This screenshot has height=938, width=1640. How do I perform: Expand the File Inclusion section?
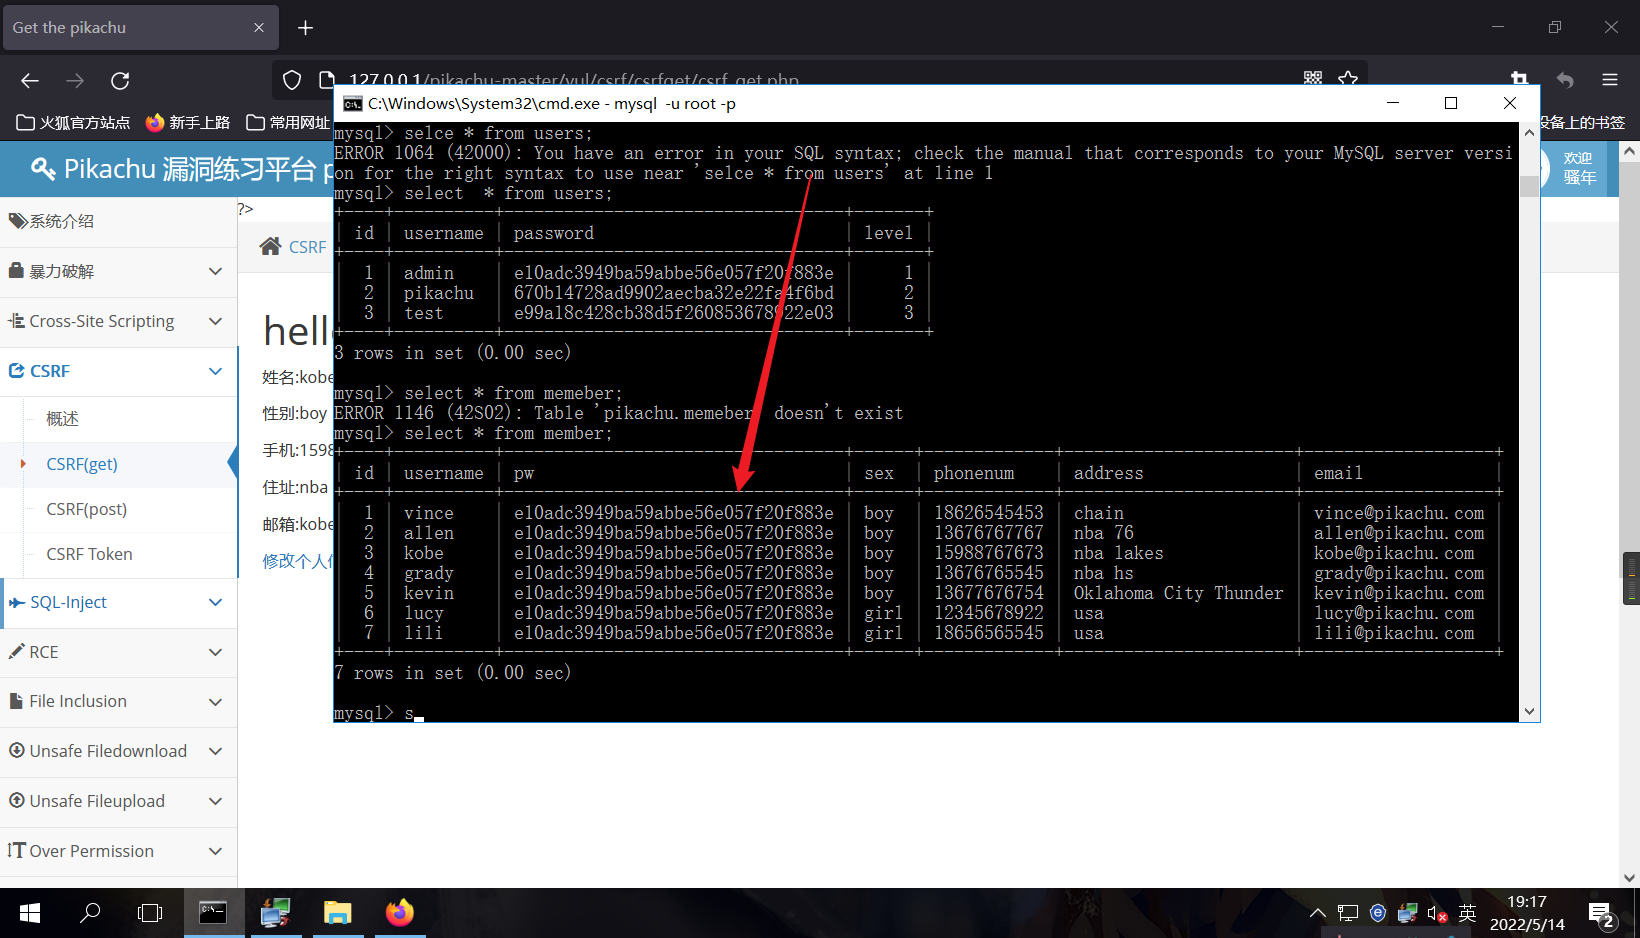click(x=215, y=701)
